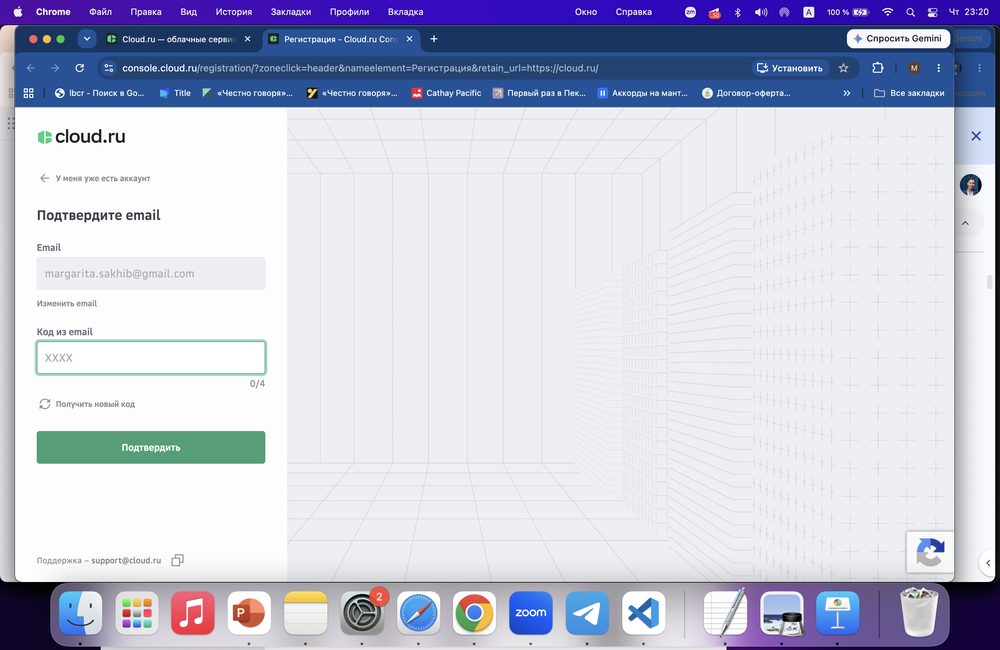
Task: Open Safari from the Dock
Action: pos(418,613)
